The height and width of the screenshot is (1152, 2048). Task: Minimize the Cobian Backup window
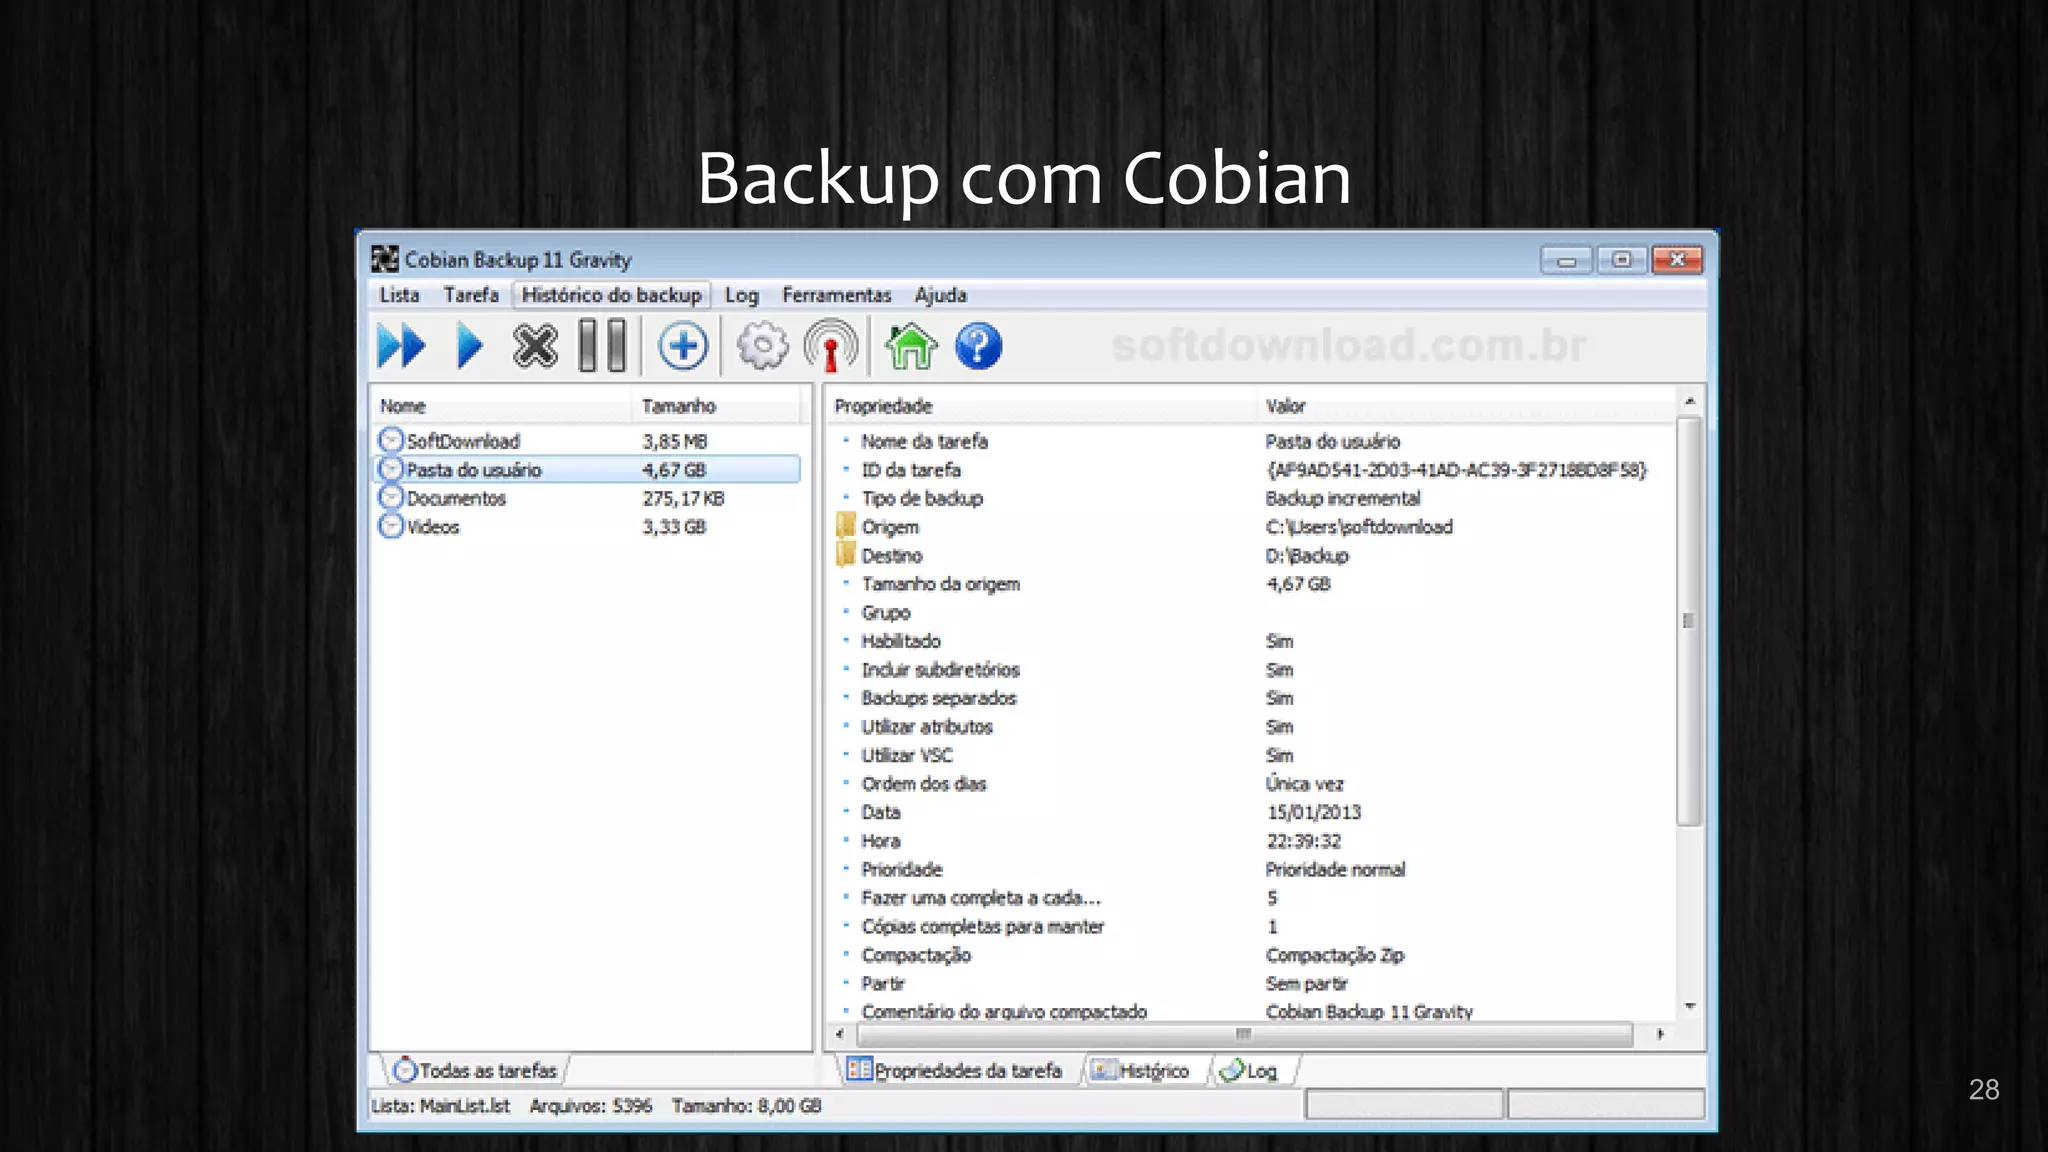click(1566, 260)
